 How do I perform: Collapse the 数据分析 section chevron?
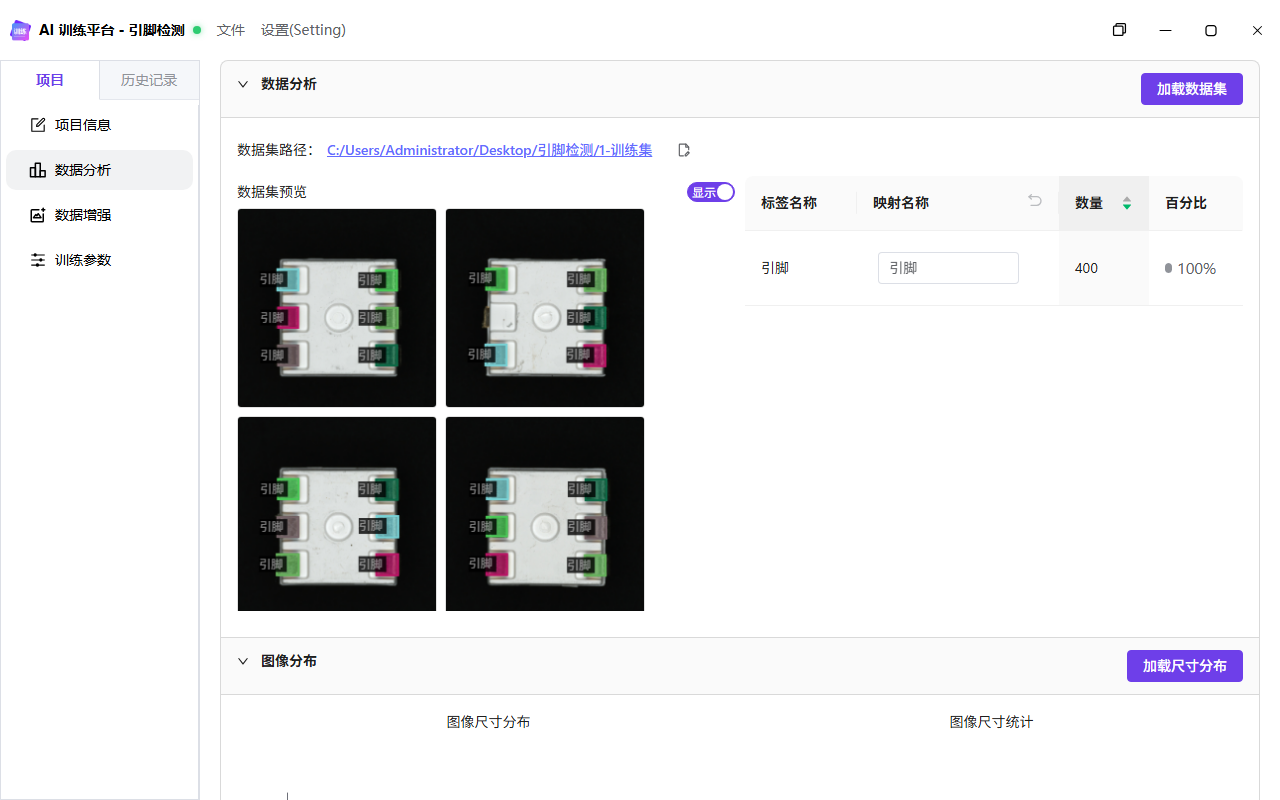[x=243, y=84]
